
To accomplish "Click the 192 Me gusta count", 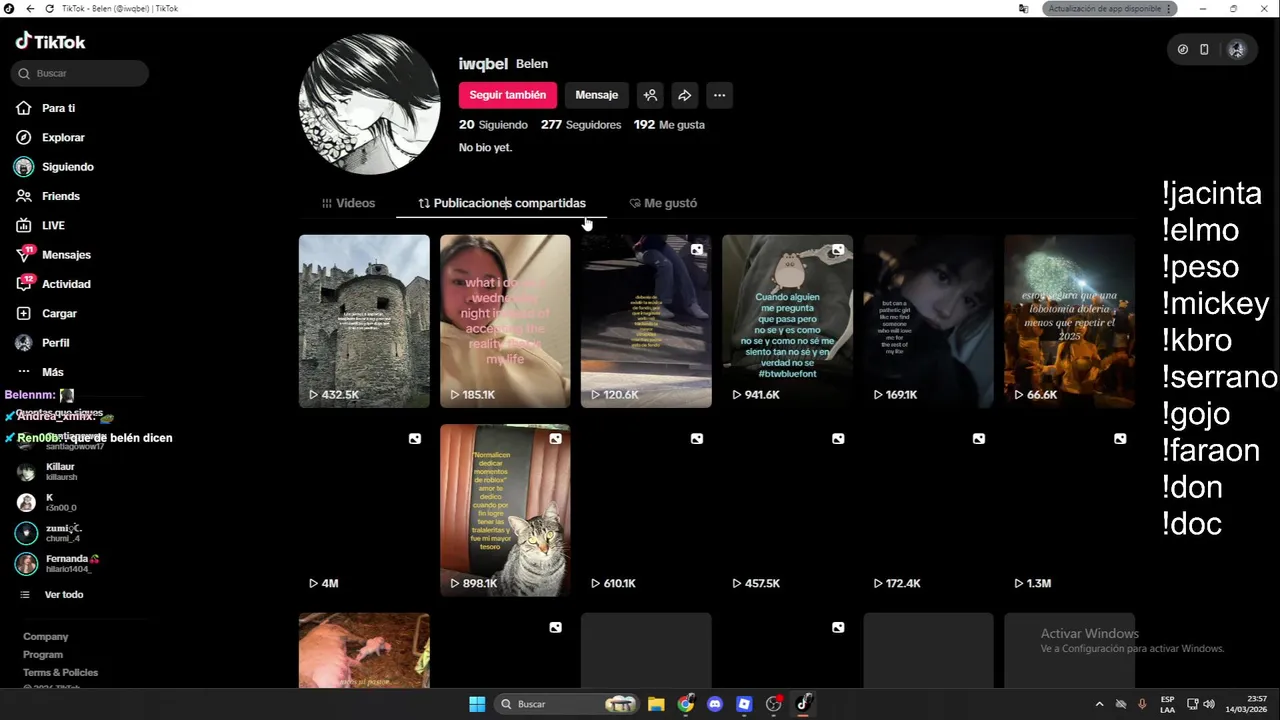I will pos(669,125).
